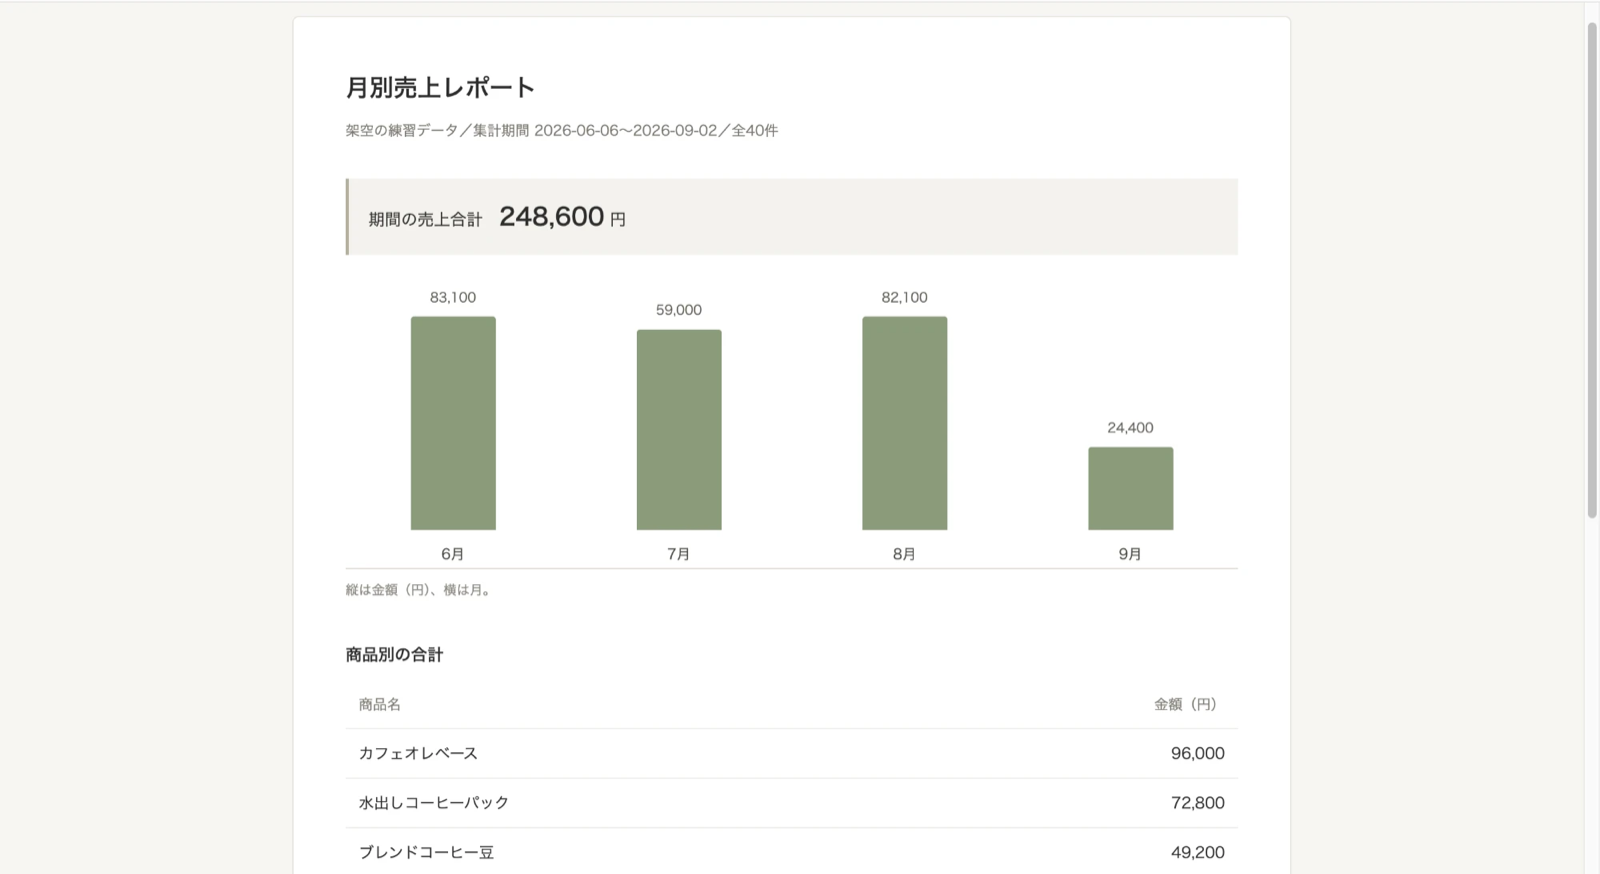This screenshot has height=874, width=1600.
Task: Click the bar value label 59,000
Action: [679, 310]
